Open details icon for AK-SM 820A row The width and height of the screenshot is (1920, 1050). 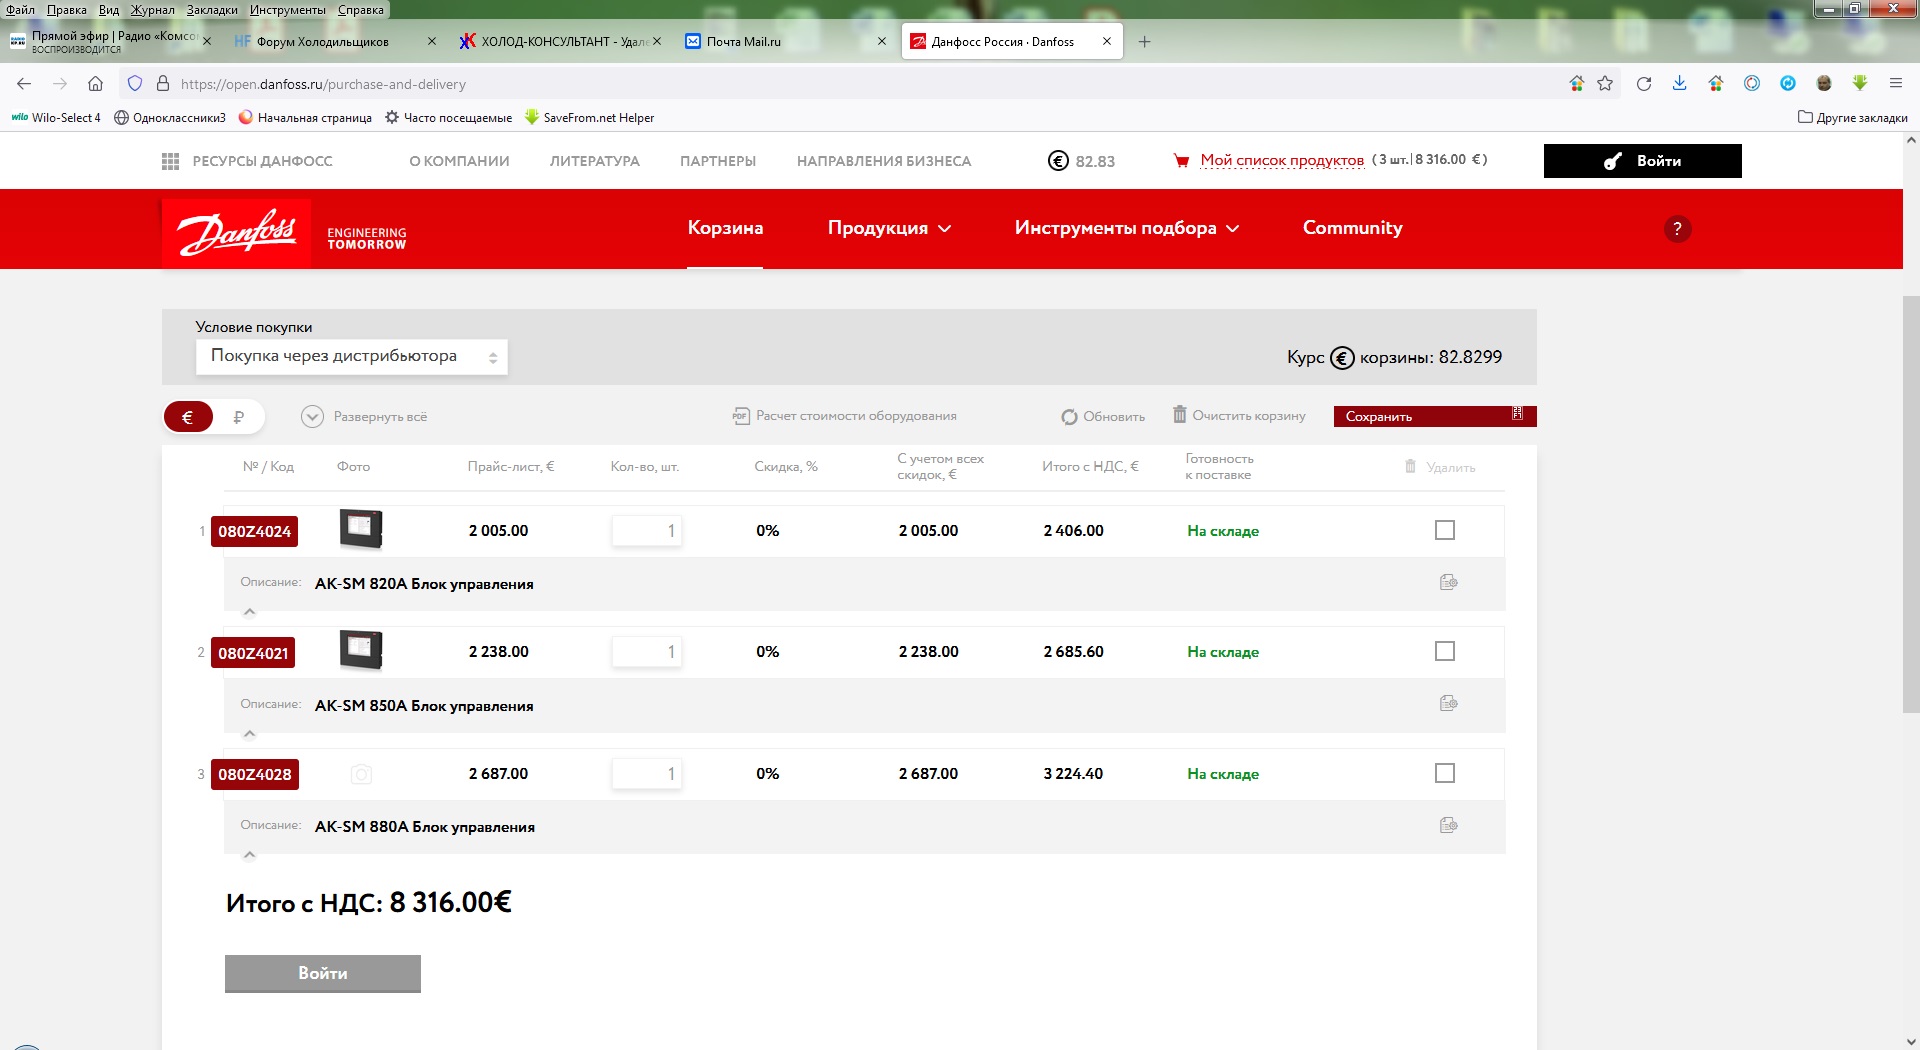pos(1448,582)
